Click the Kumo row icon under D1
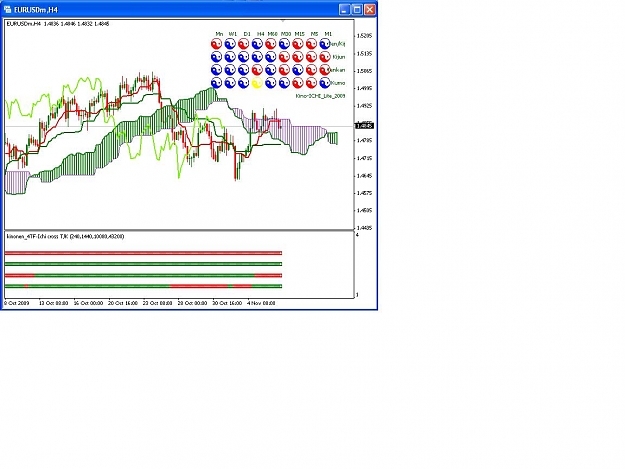 click(244, 83)
